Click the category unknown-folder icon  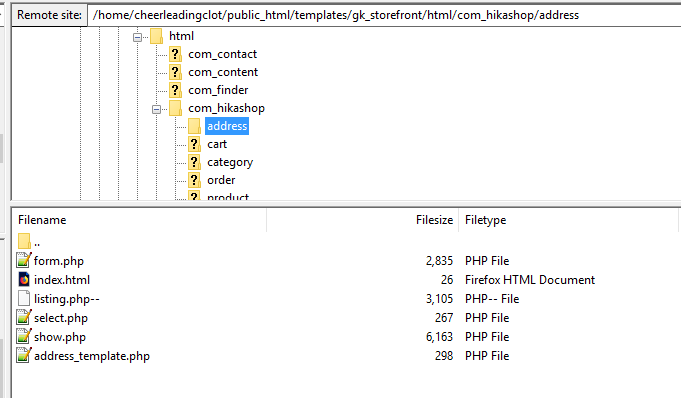(x=194, y=162)
